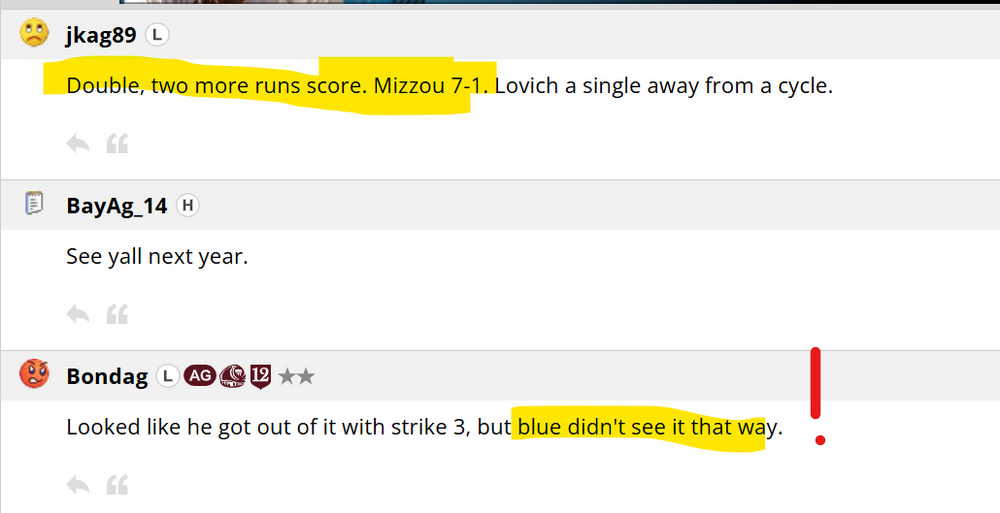Click the "See yall next year." post text
Image resolution: width=1000 pixels, height=513 pixels.
(x=156, y=256)
